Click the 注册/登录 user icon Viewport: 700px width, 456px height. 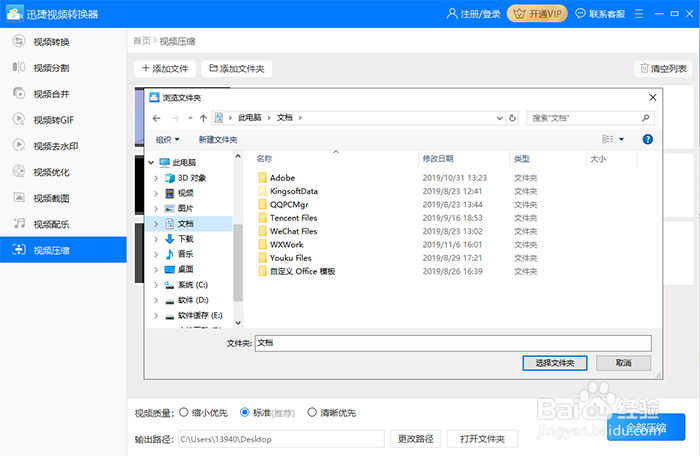tap(452, 14)
